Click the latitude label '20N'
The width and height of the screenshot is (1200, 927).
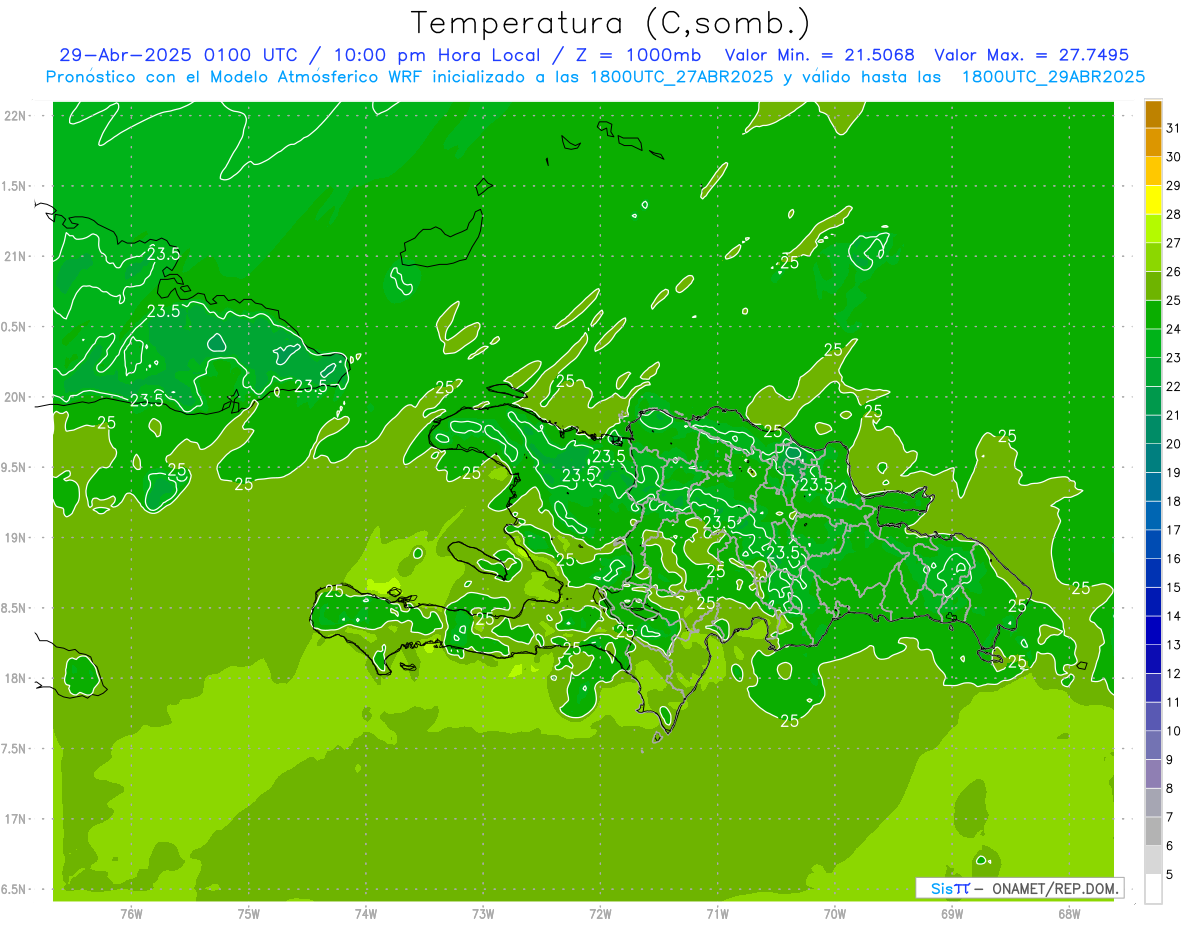(x=15, y=397)
